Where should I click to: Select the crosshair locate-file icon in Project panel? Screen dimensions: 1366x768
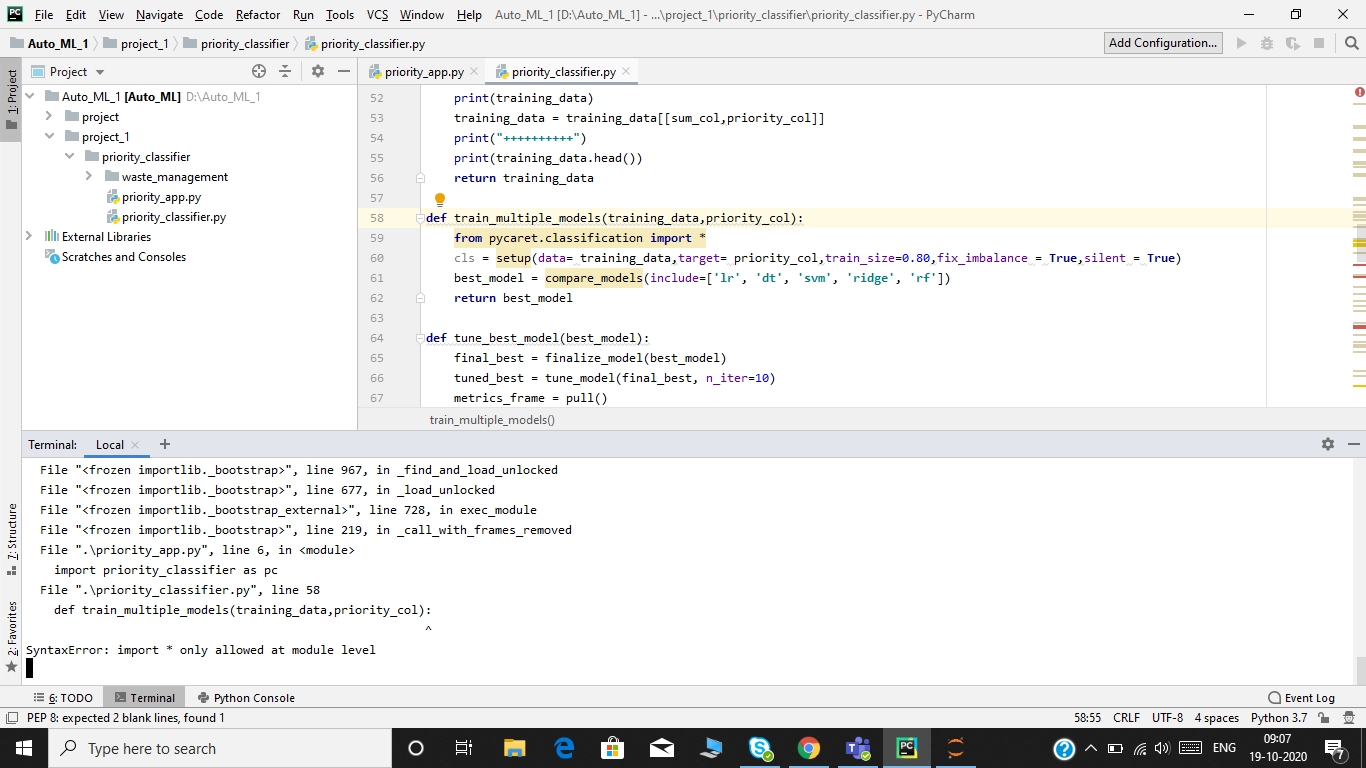click(259, 71)
